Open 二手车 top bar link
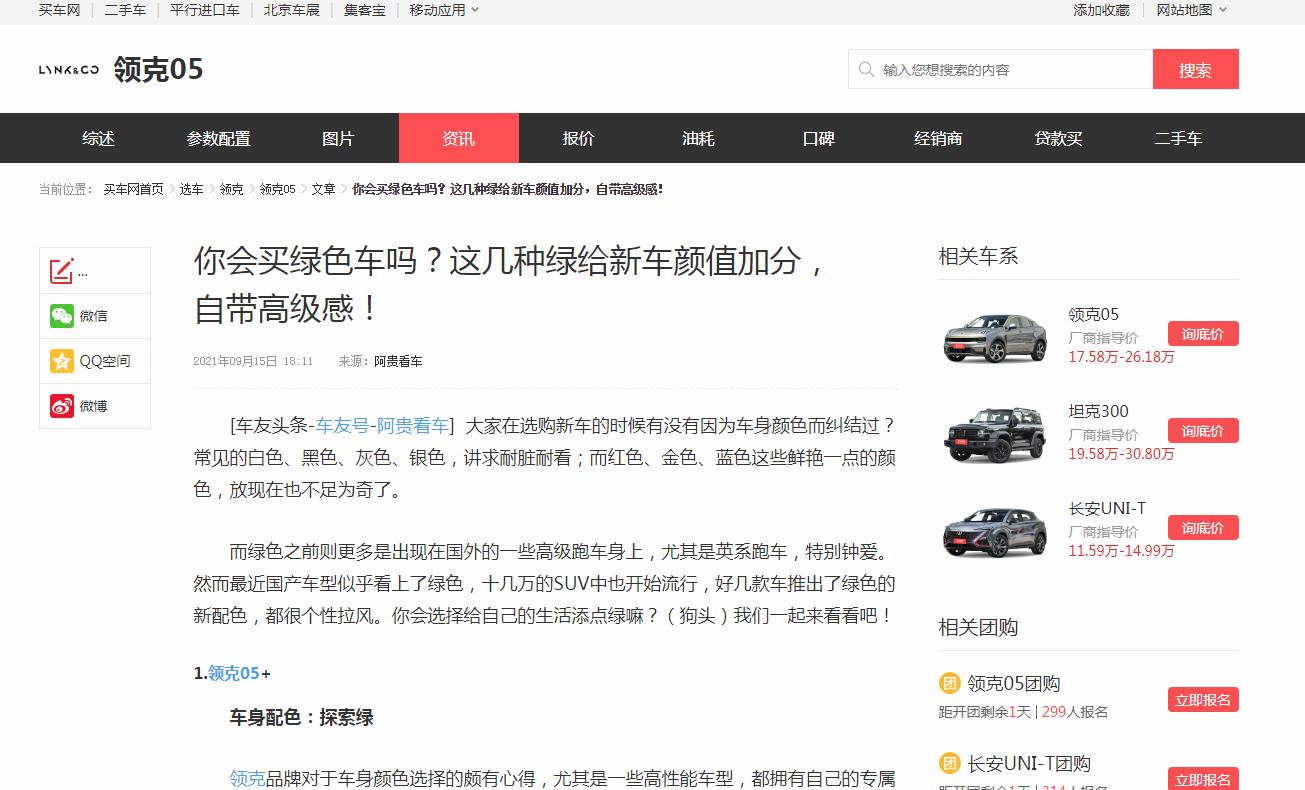 pos(125,10)
